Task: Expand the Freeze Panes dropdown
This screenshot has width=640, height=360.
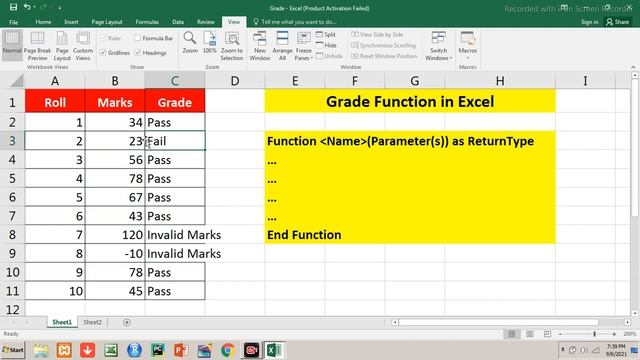Action: click(304, 45)
